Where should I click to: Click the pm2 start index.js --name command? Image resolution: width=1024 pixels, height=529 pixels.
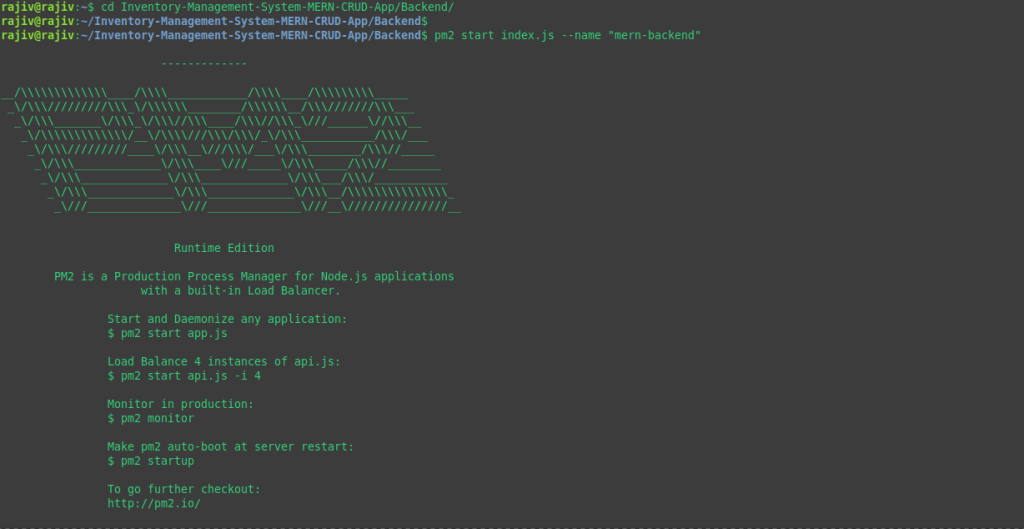click(x=567, y=35)
